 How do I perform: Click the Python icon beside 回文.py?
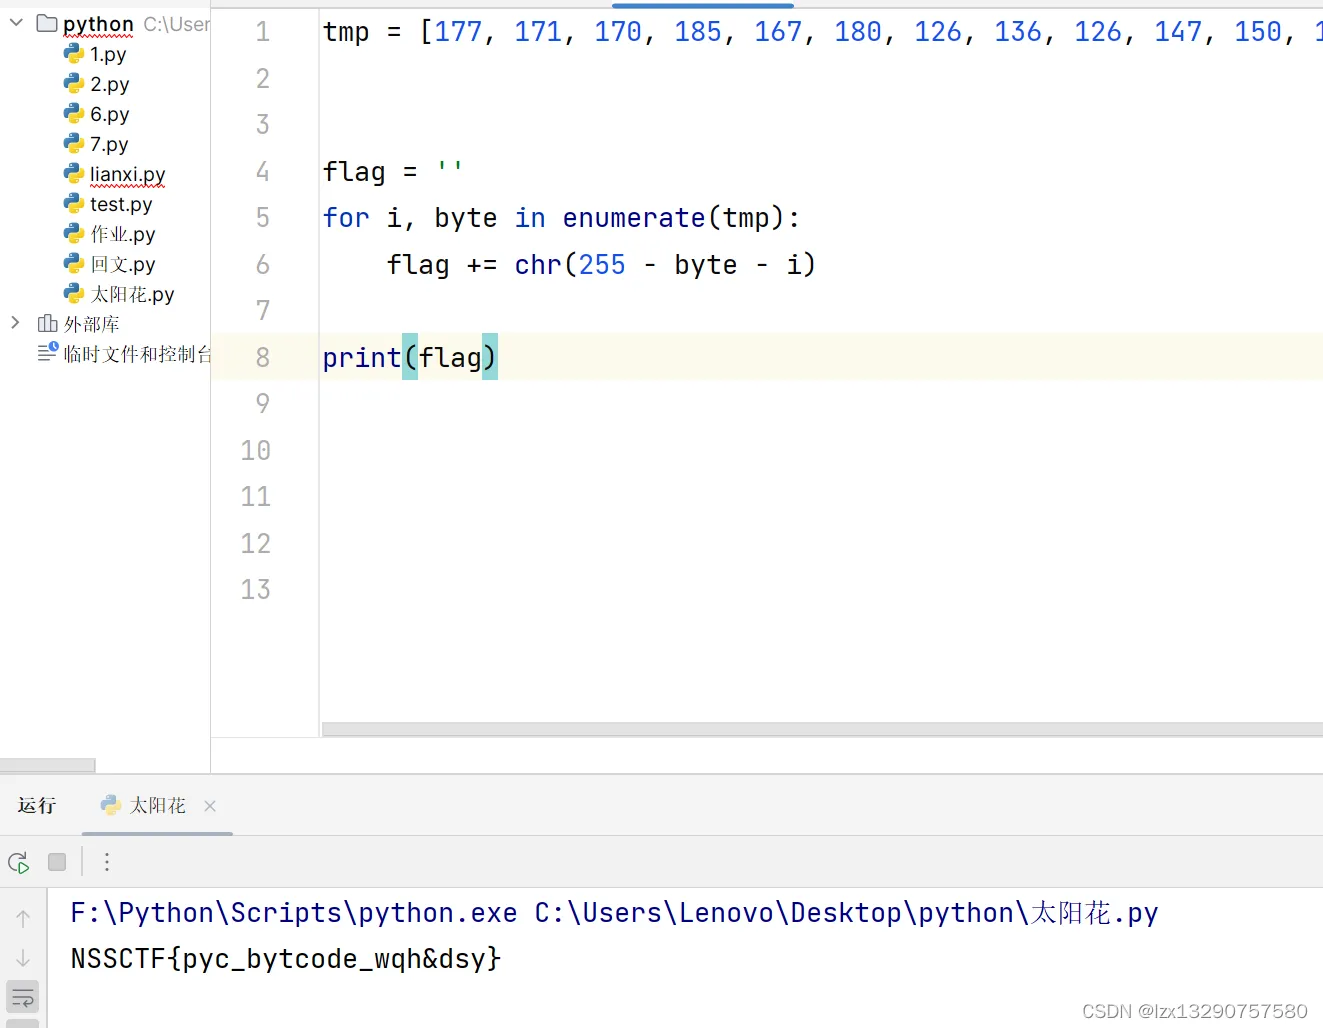(x=74, y=264)
